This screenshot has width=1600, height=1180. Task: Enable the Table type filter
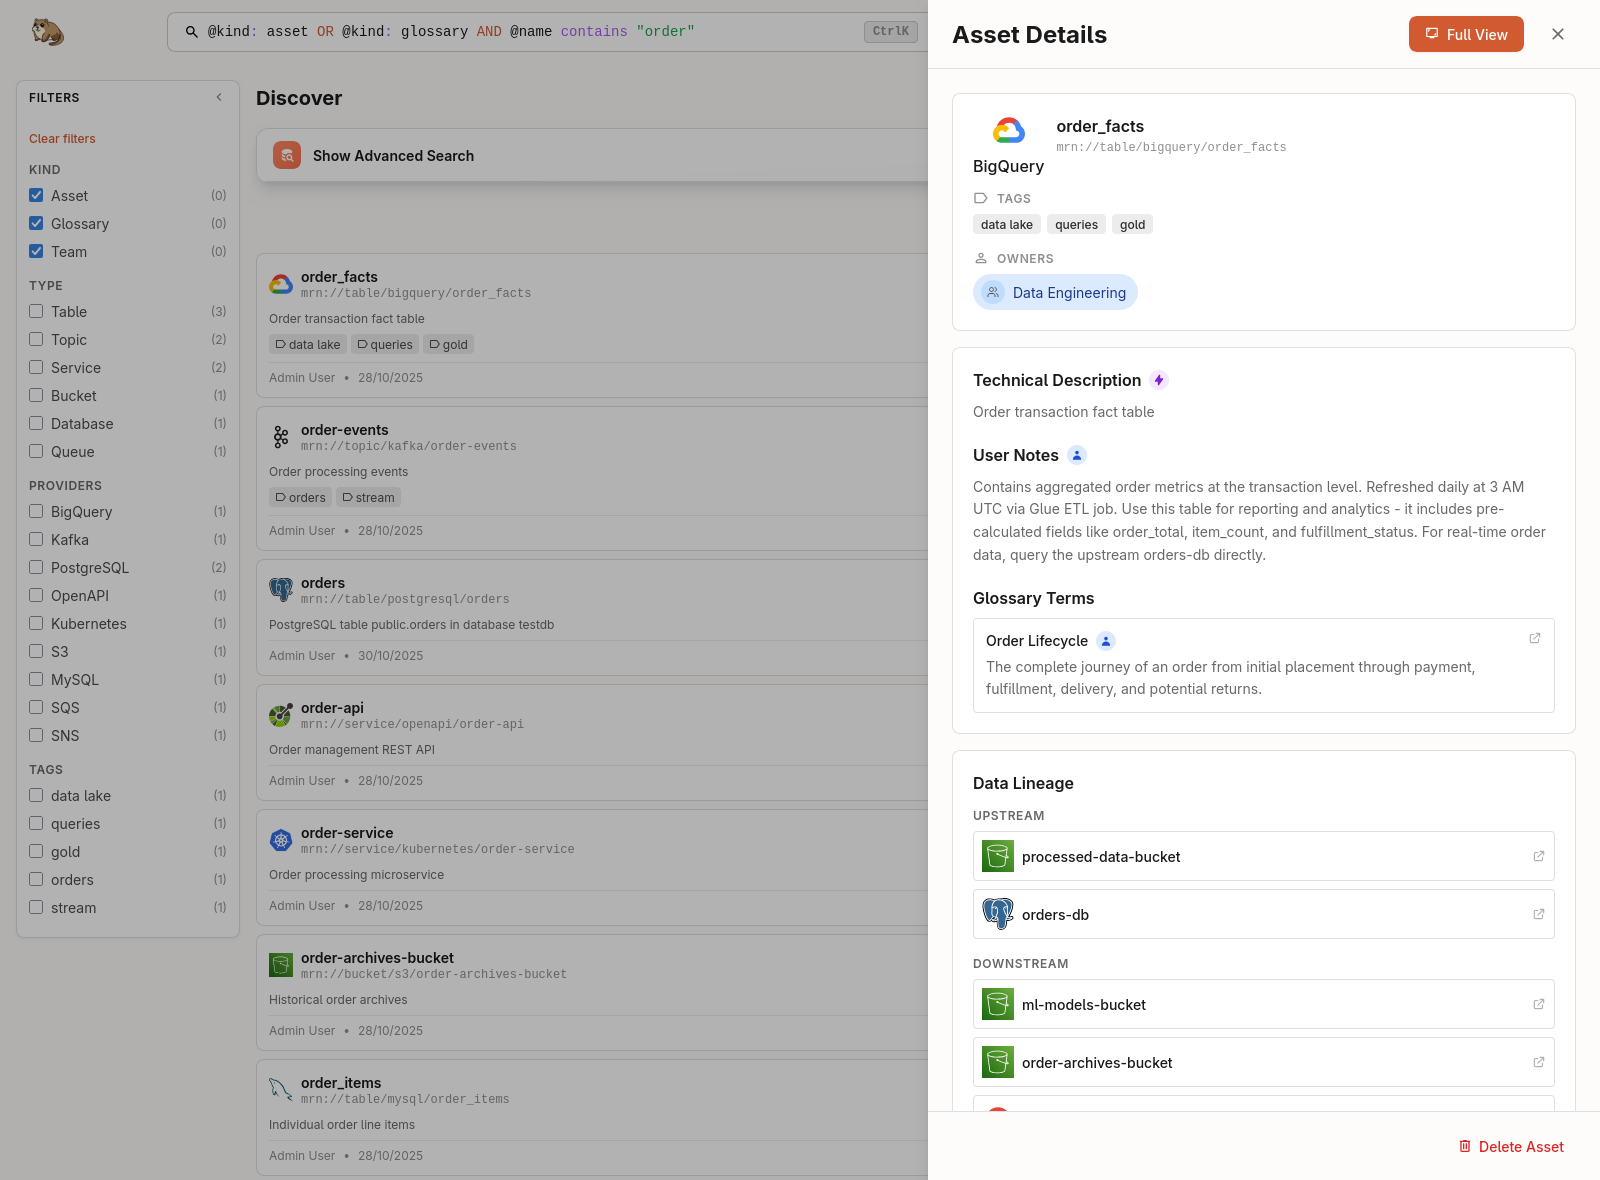pyautogui.click(x=37, y=311)
